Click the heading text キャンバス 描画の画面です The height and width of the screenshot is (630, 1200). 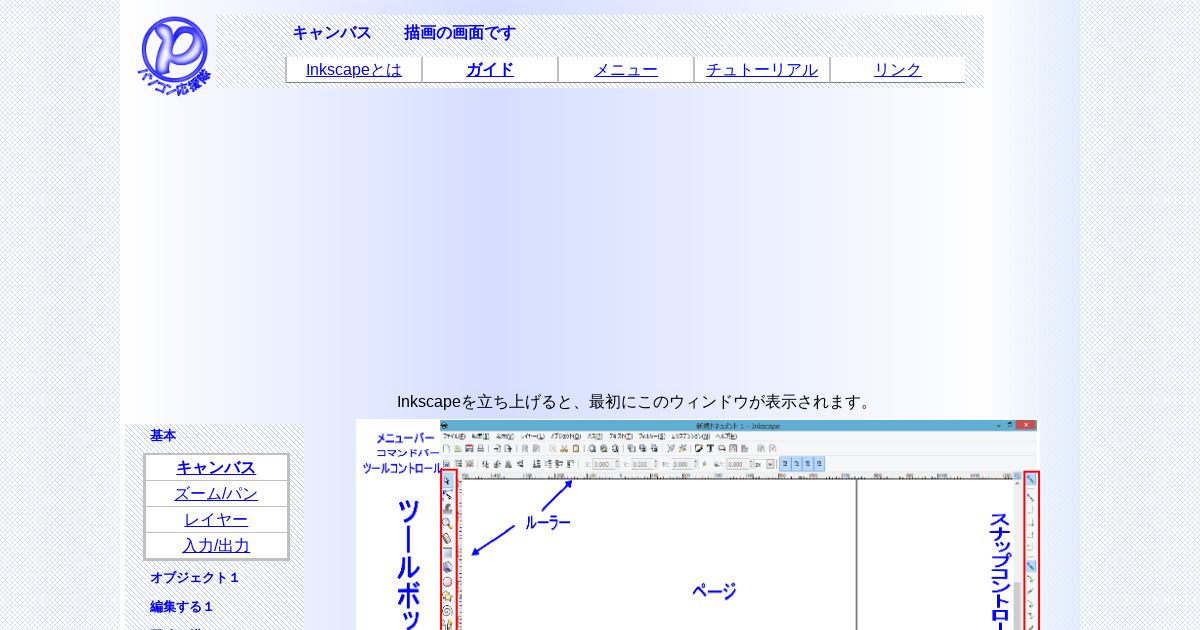(404, 33)
